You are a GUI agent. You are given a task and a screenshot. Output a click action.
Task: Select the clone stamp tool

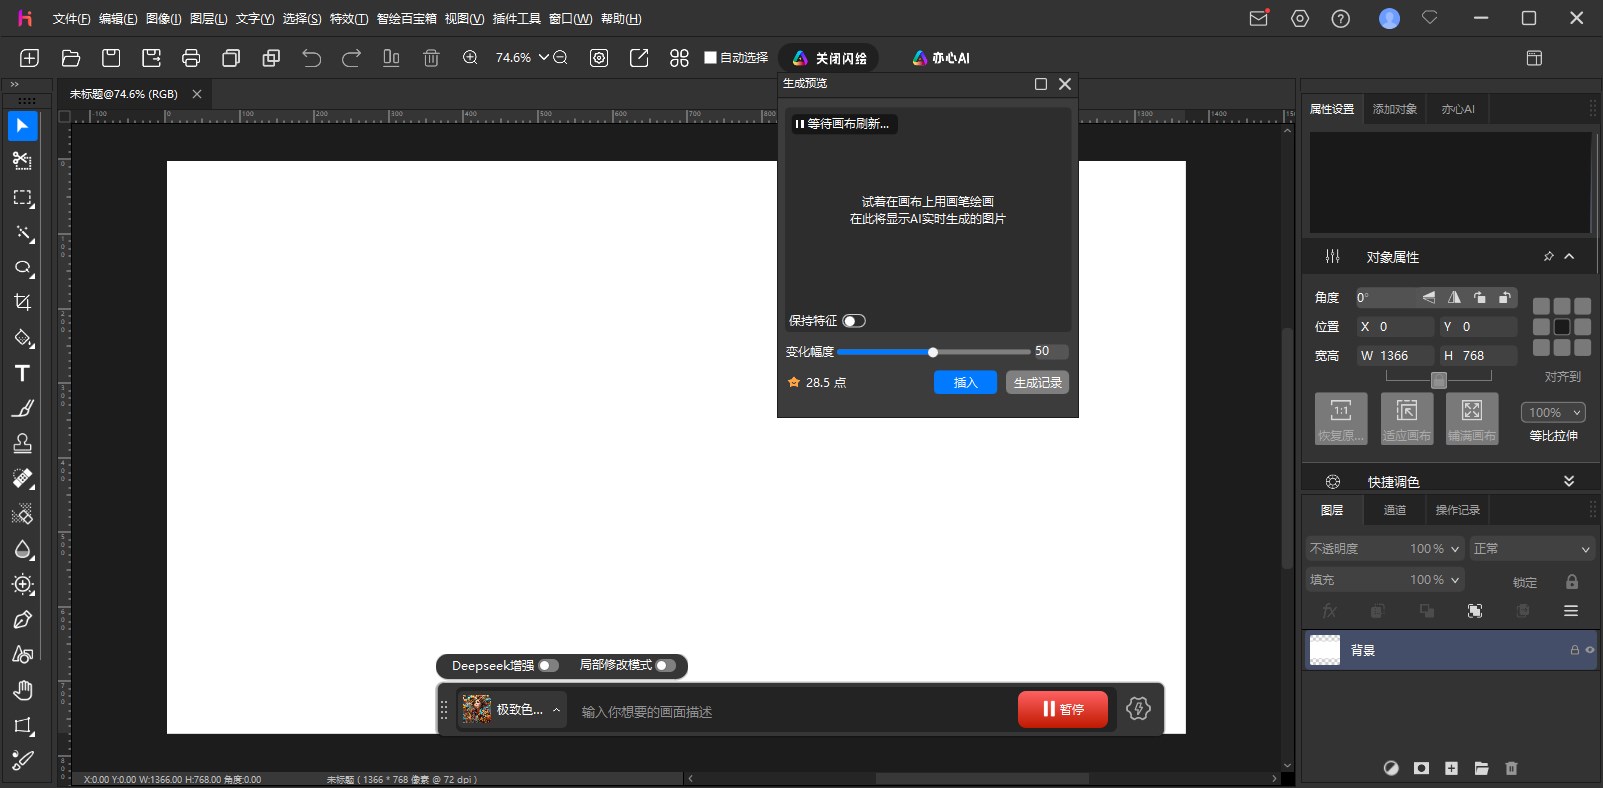point(22,443)
